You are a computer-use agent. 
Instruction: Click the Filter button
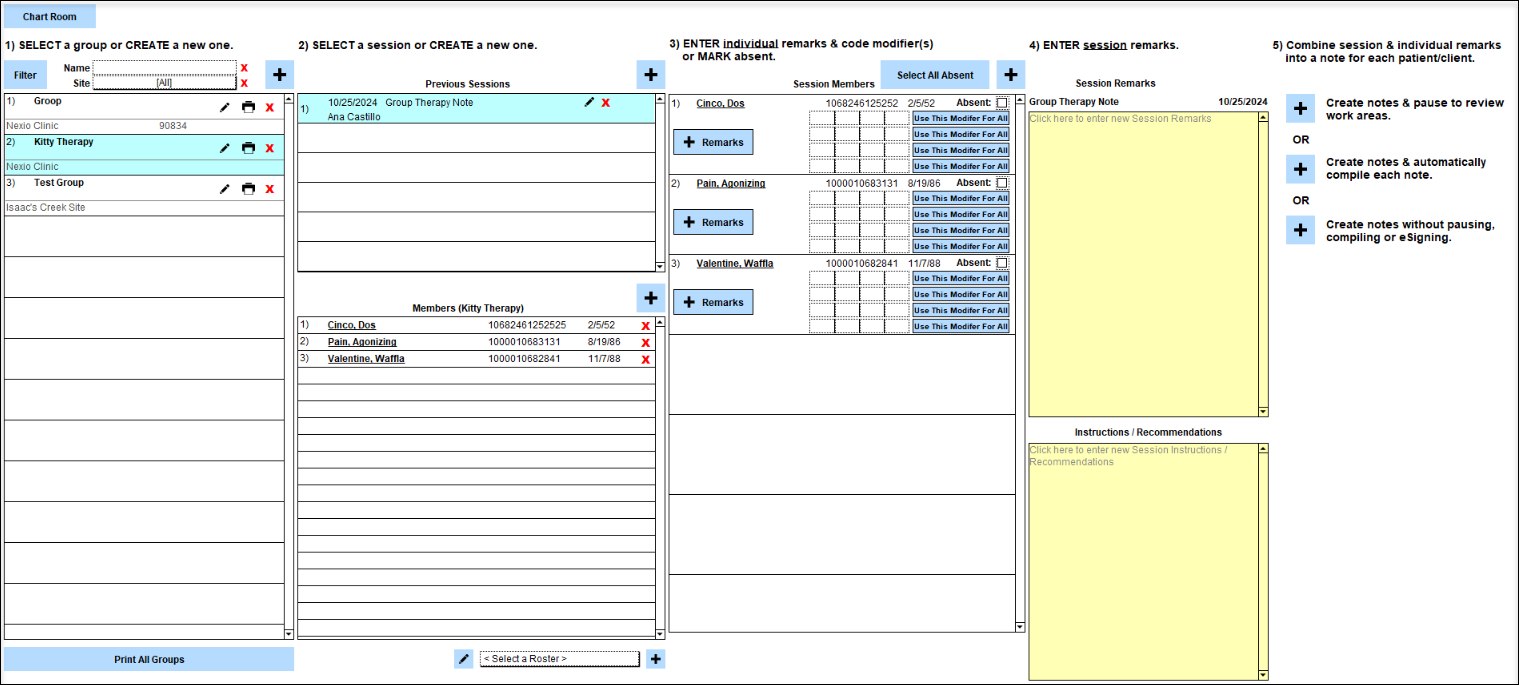pos(25,75)
